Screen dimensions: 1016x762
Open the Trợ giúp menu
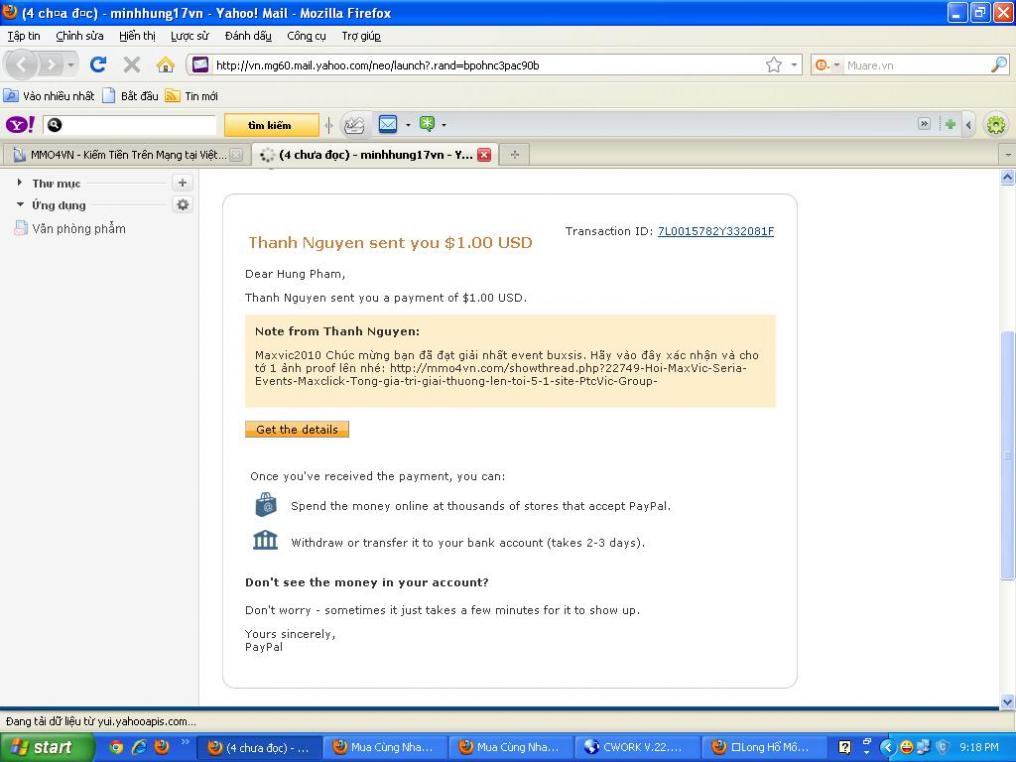[361, 36]
